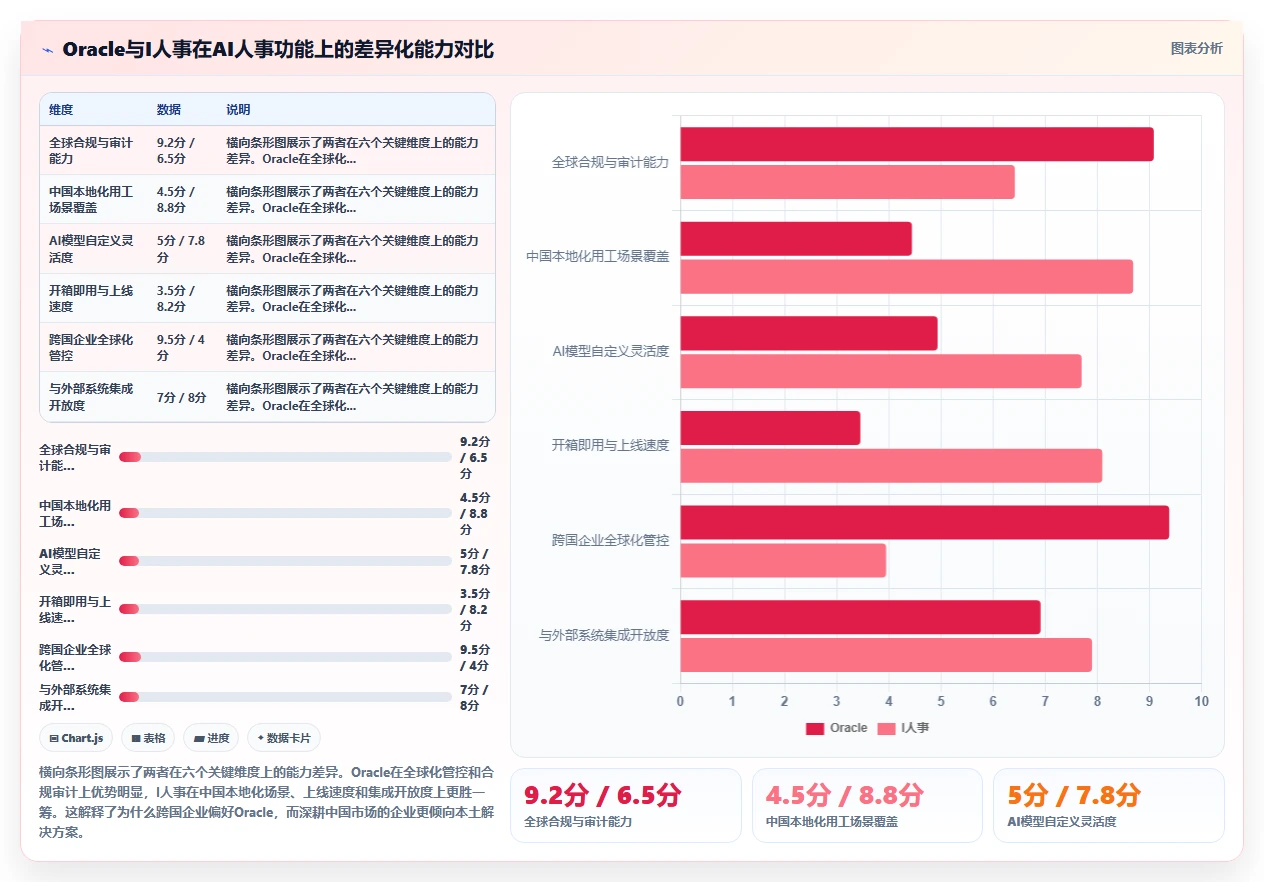1264x882 pixels.
Task: Select table row AI模型自定义灵活度
Action: (x=267, y=249)
